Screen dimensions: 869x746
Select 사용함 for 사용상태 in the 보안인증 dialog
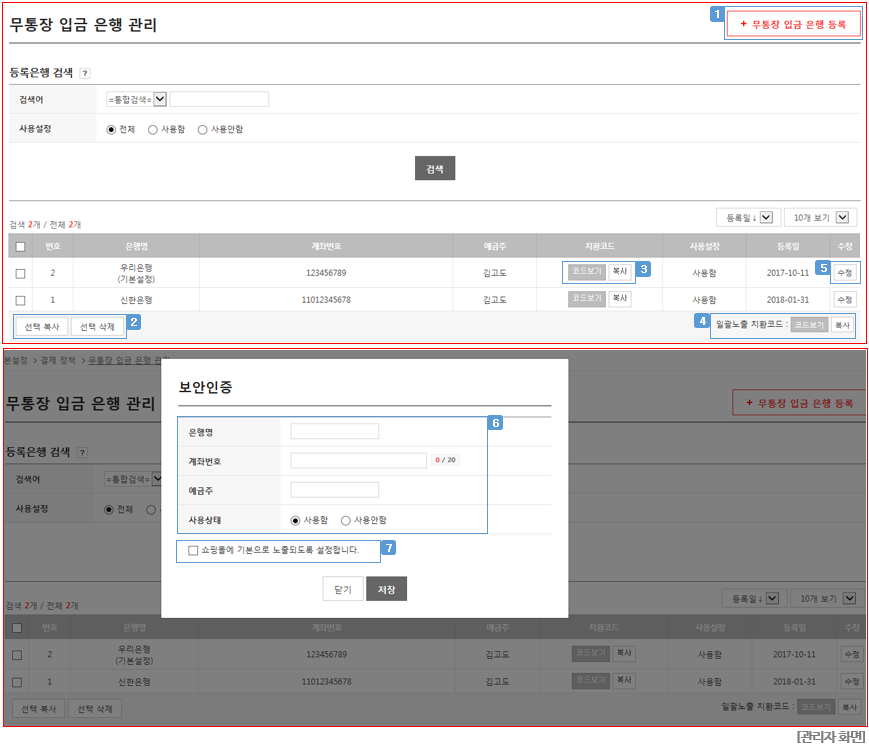pos(295,520)
